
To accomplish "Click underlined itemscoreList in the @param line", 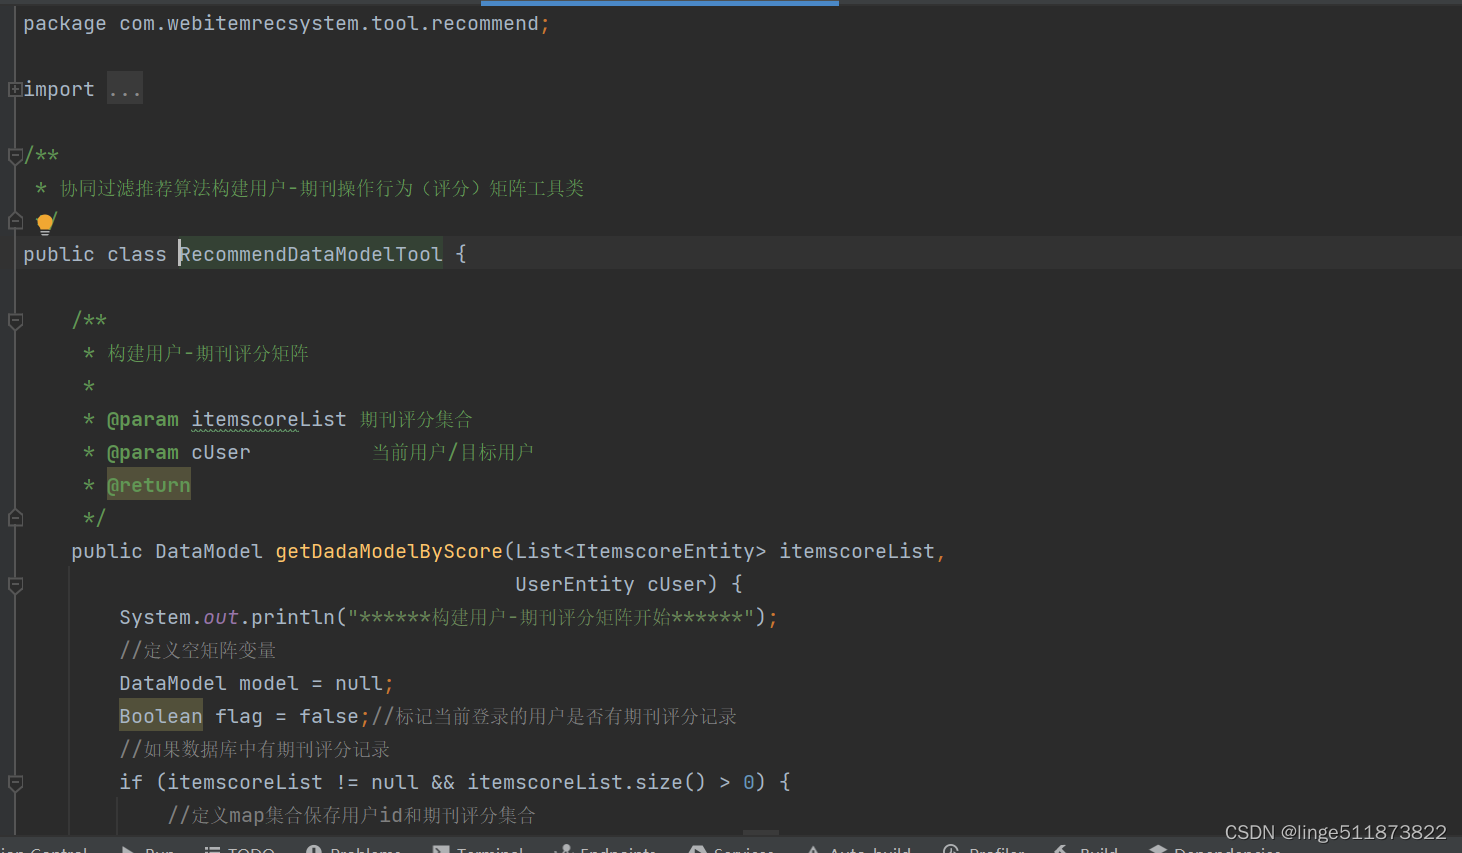I will pos(269,419).
